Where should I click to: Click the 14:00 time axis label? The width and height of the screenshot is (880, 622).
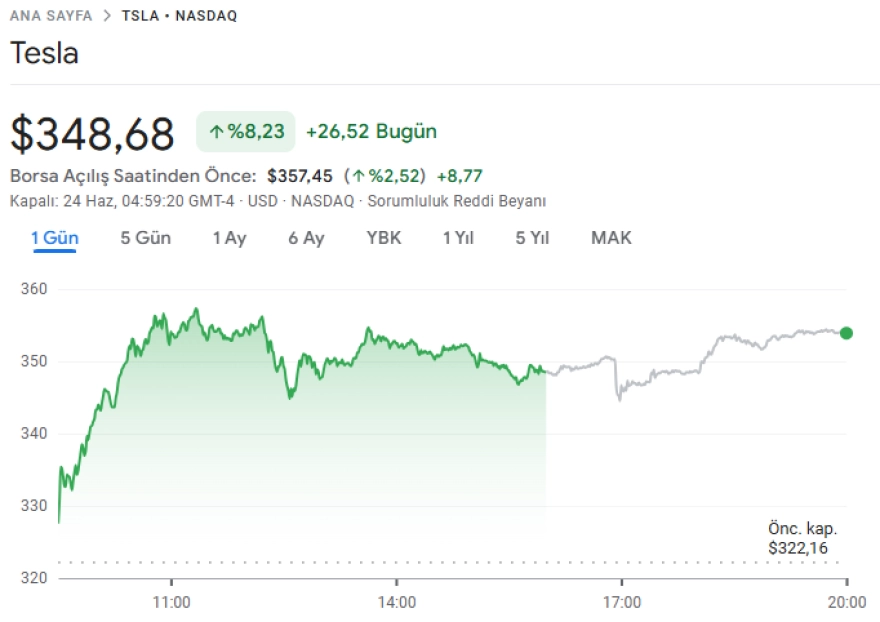(x=397, y=603)
